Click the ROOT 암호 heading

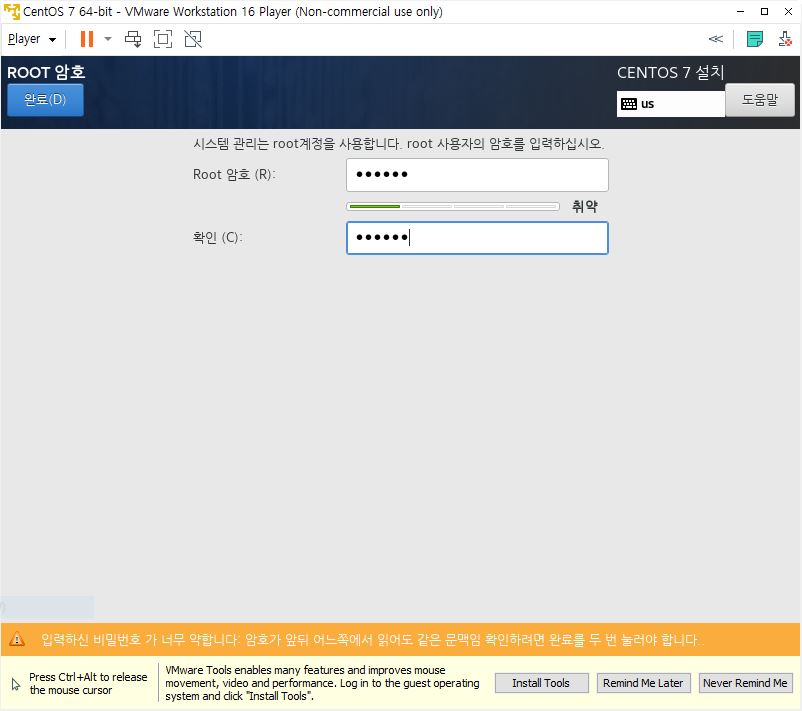46,72
